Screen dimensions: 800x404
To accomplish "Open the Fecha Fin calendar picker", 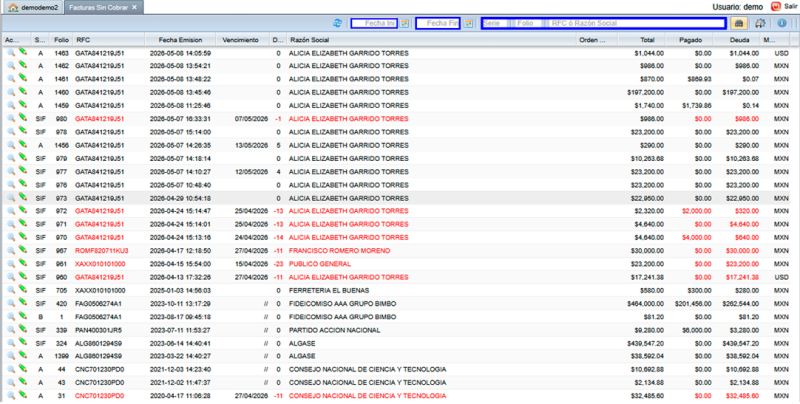I will point(468,23).
